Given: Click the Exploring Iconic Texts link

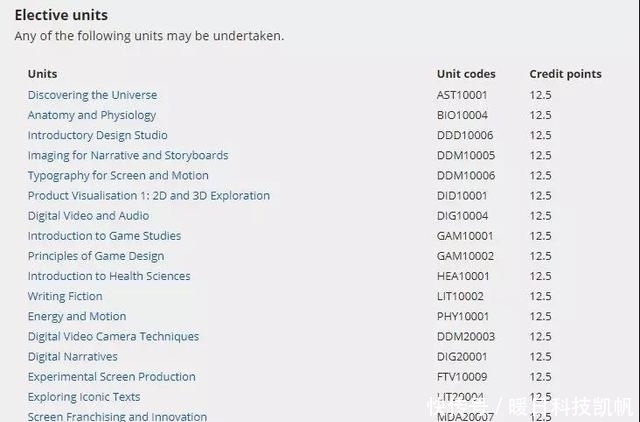Looking at the screenshot, I should tap(84, 397).
